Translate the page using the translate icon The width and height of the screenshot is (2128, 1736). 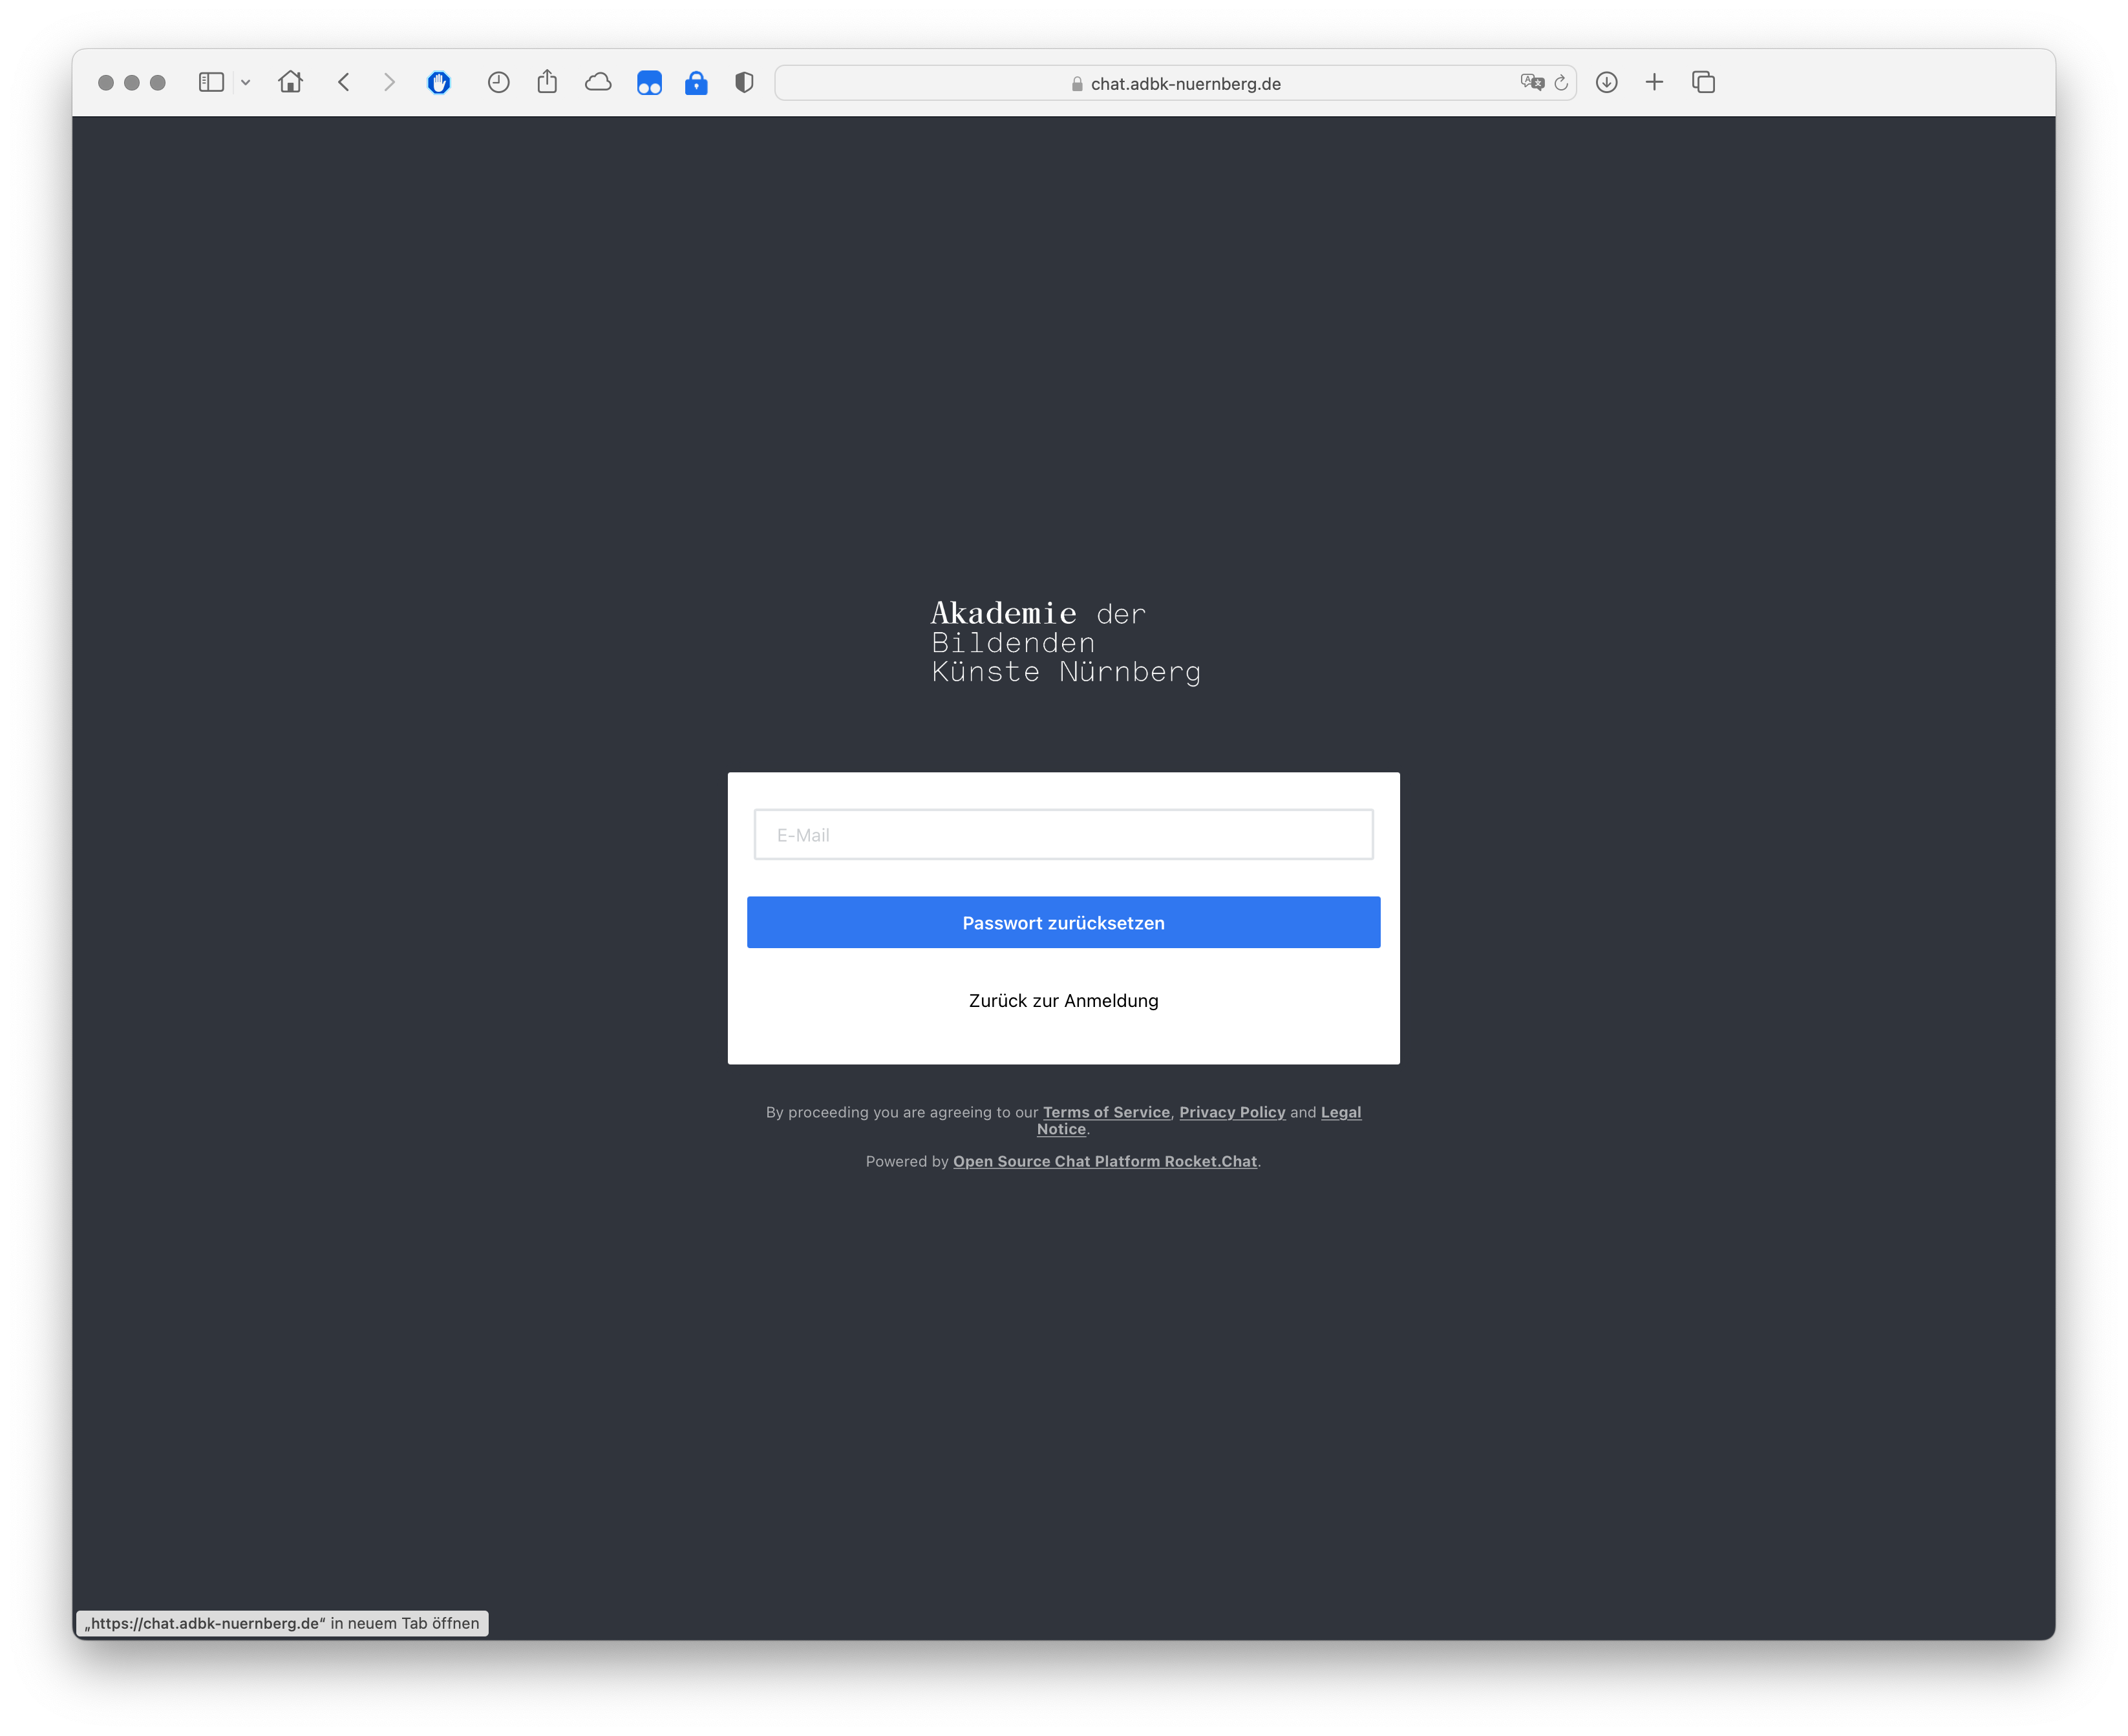1532,83
